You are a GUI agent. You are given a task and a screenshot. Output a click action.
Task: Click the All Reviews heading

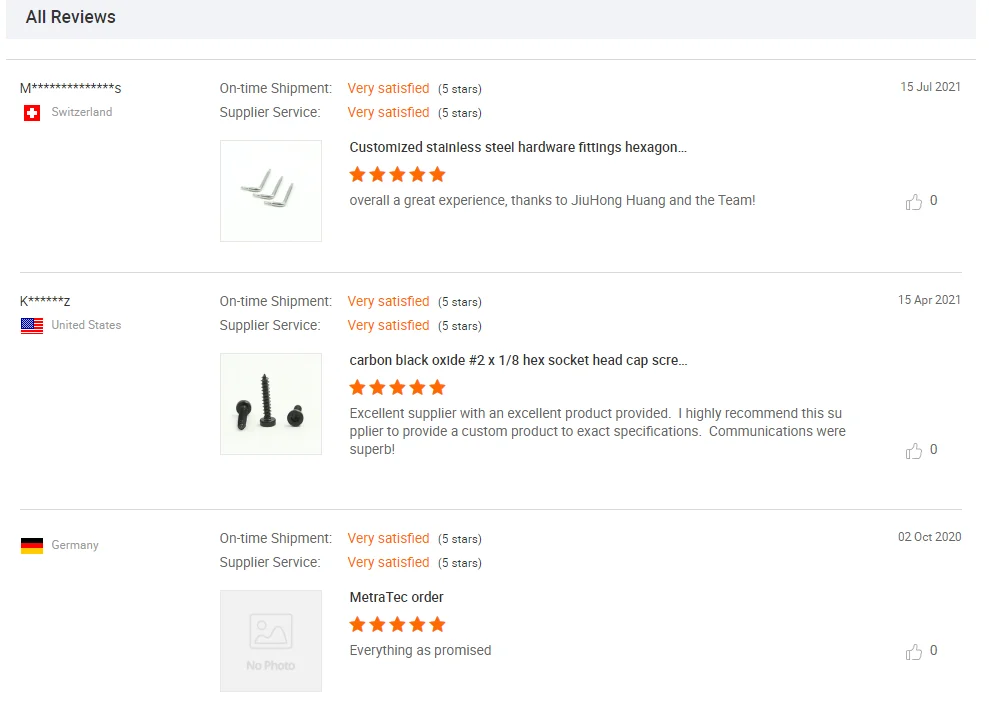click(70, 17)
